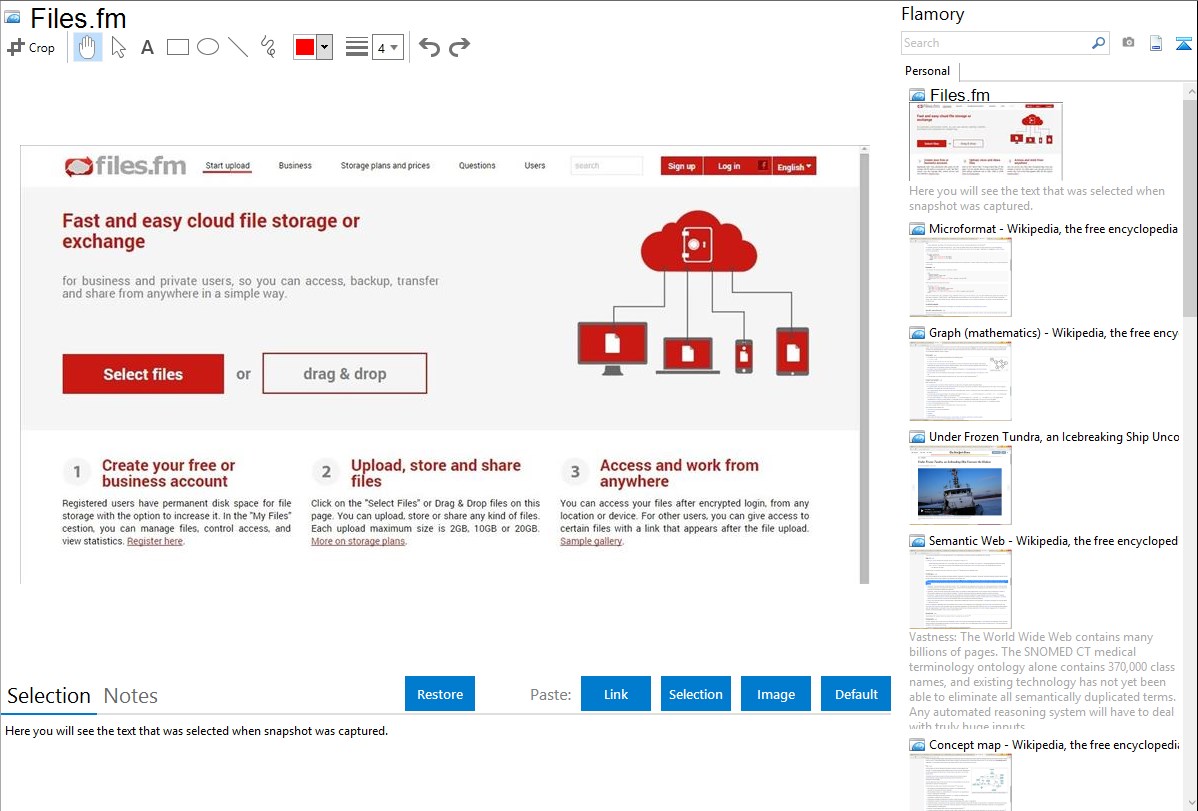This screenshot has width=1198, height=811.
Task: Open the Questions menu item
Action: click(477, 166)
